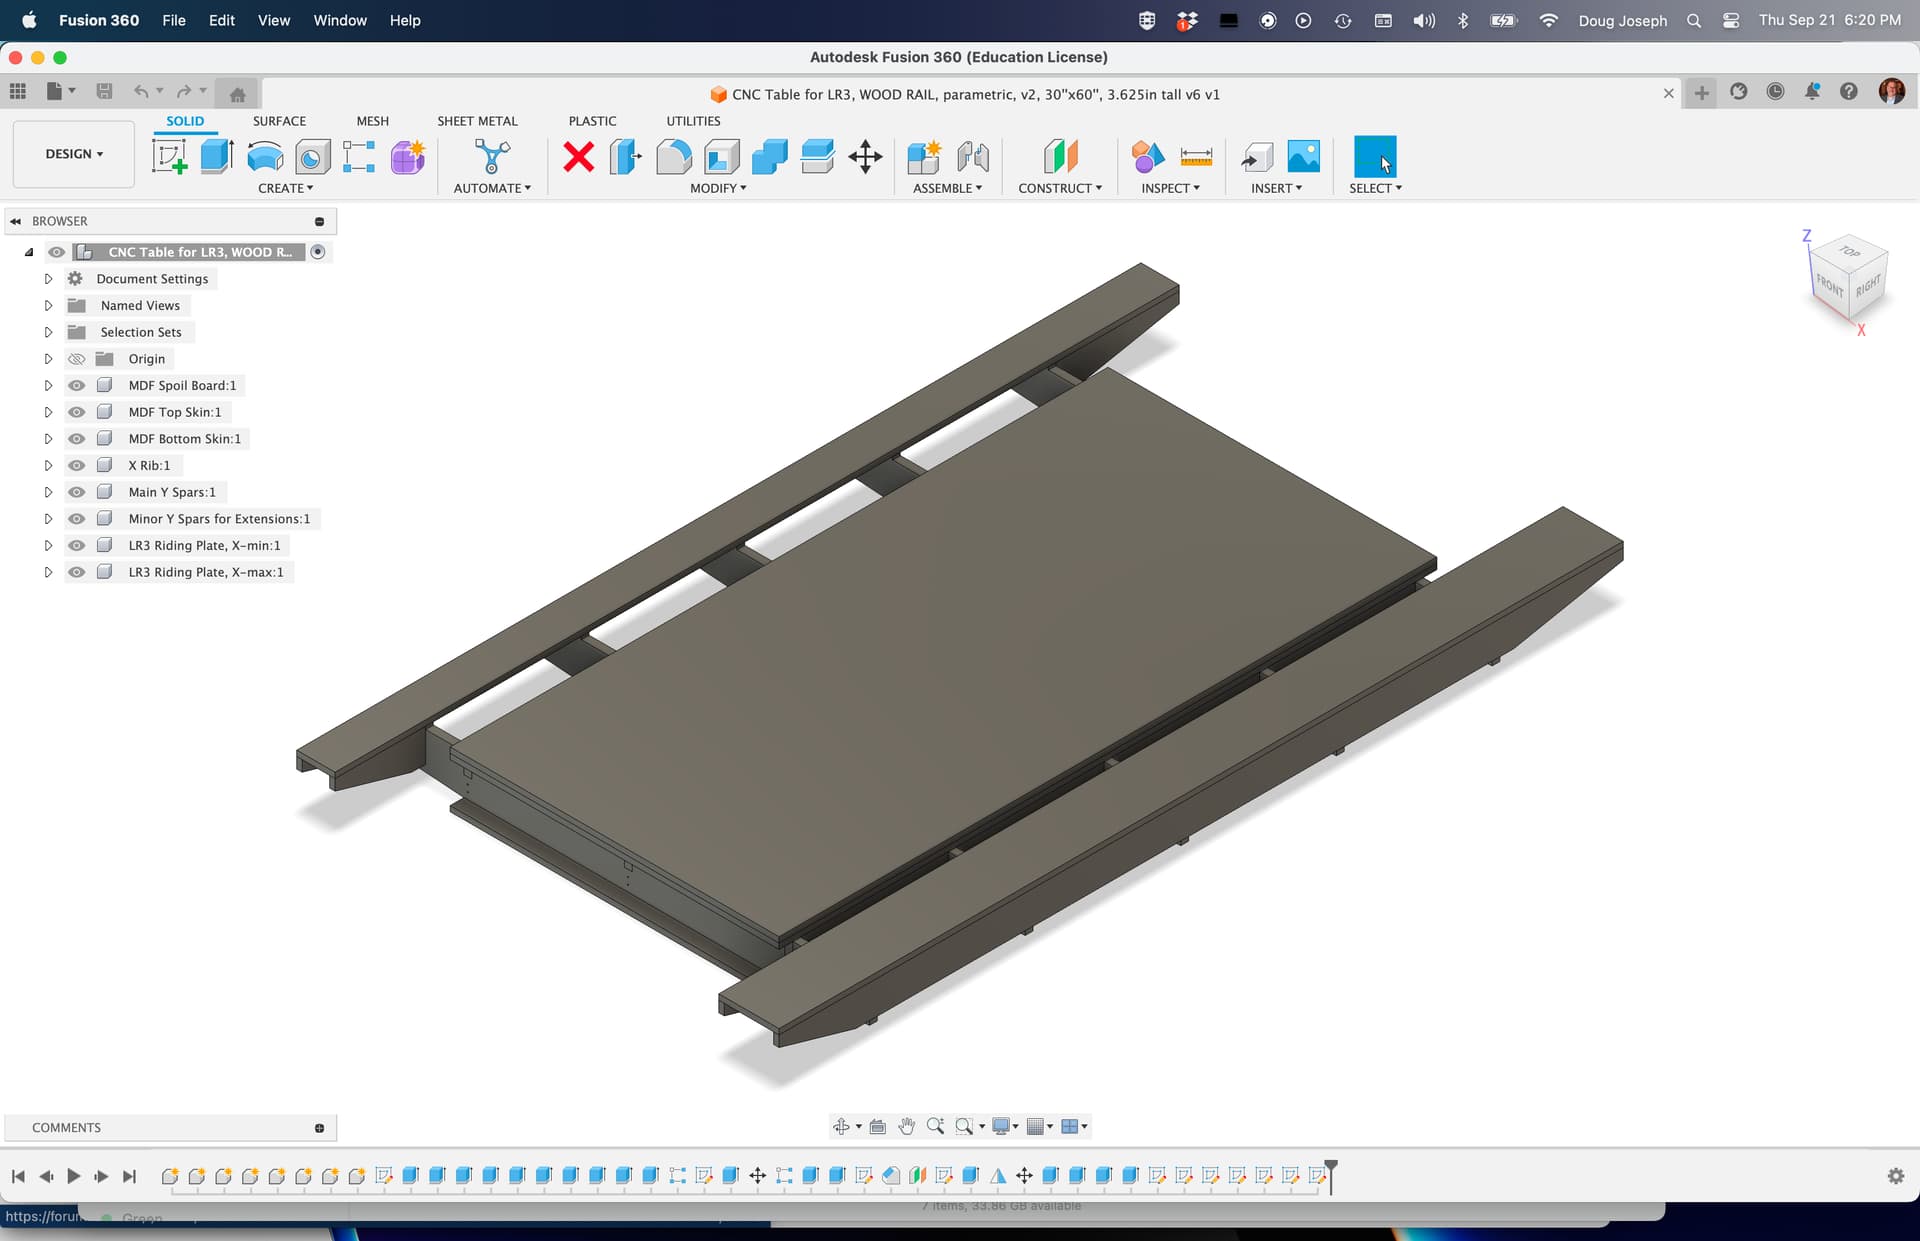
Task: Click the Create Sketch tool icon
Action: (169, 157)
